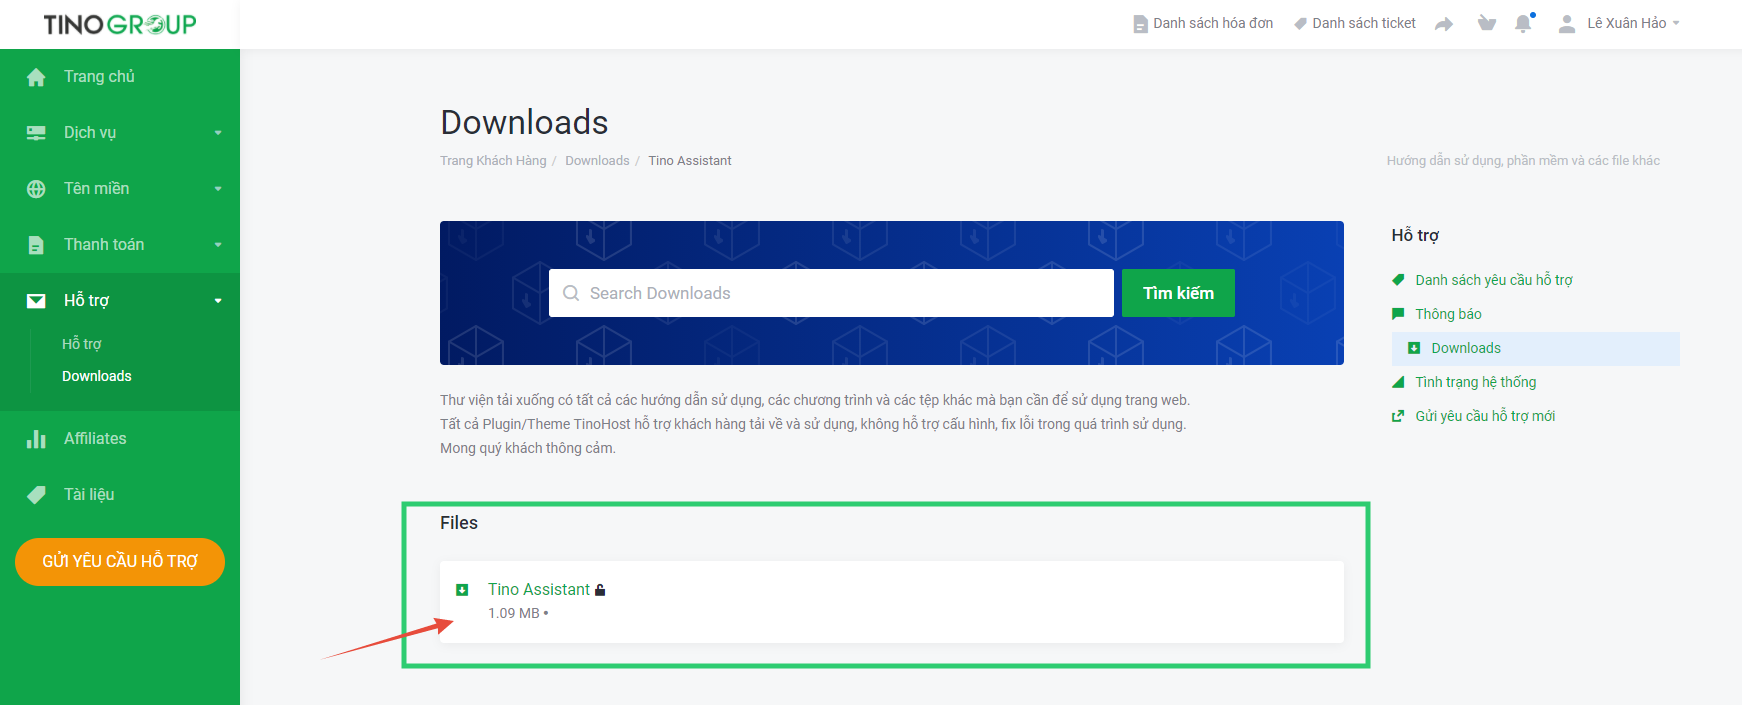Click the 'Hướng dẫn sử dụng, phần mềm và các file khác' subtitle

(x=1523, y=161)
